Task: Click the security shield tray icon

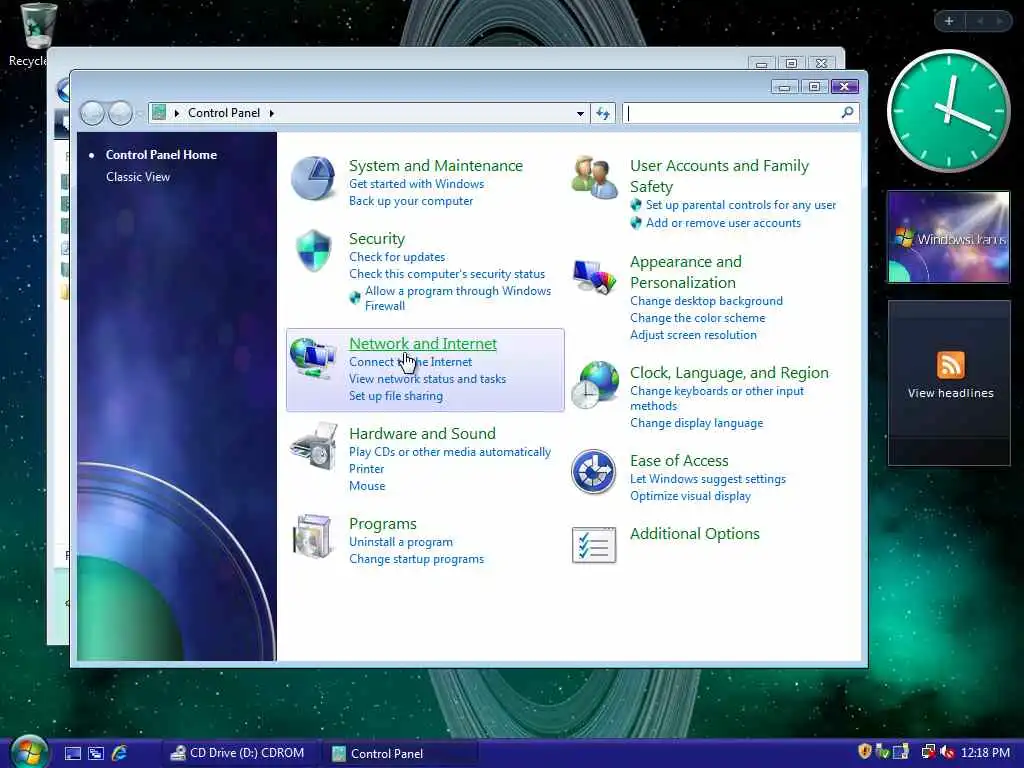Action: tap(865, 752)
